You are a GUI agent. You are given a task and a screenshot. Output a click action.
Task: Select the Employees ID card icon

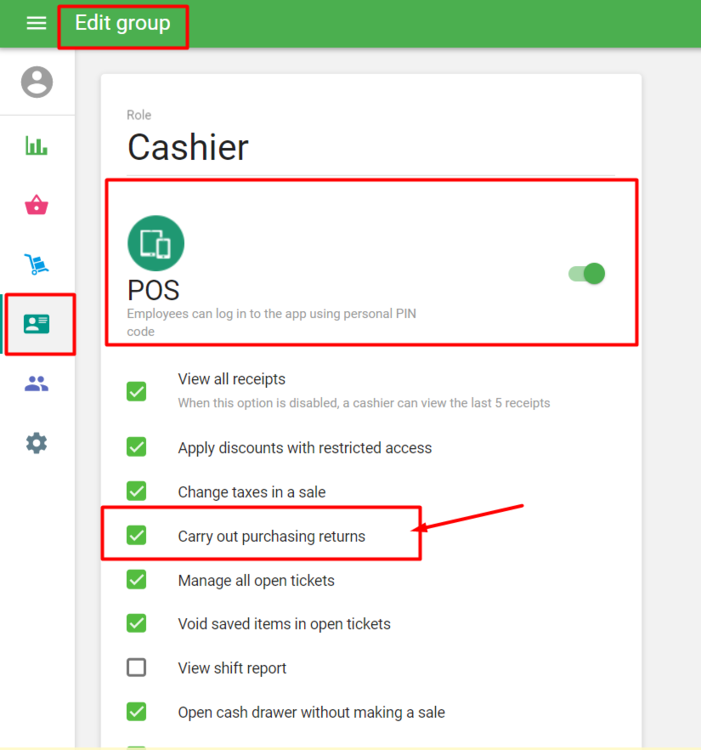[37, 324]
